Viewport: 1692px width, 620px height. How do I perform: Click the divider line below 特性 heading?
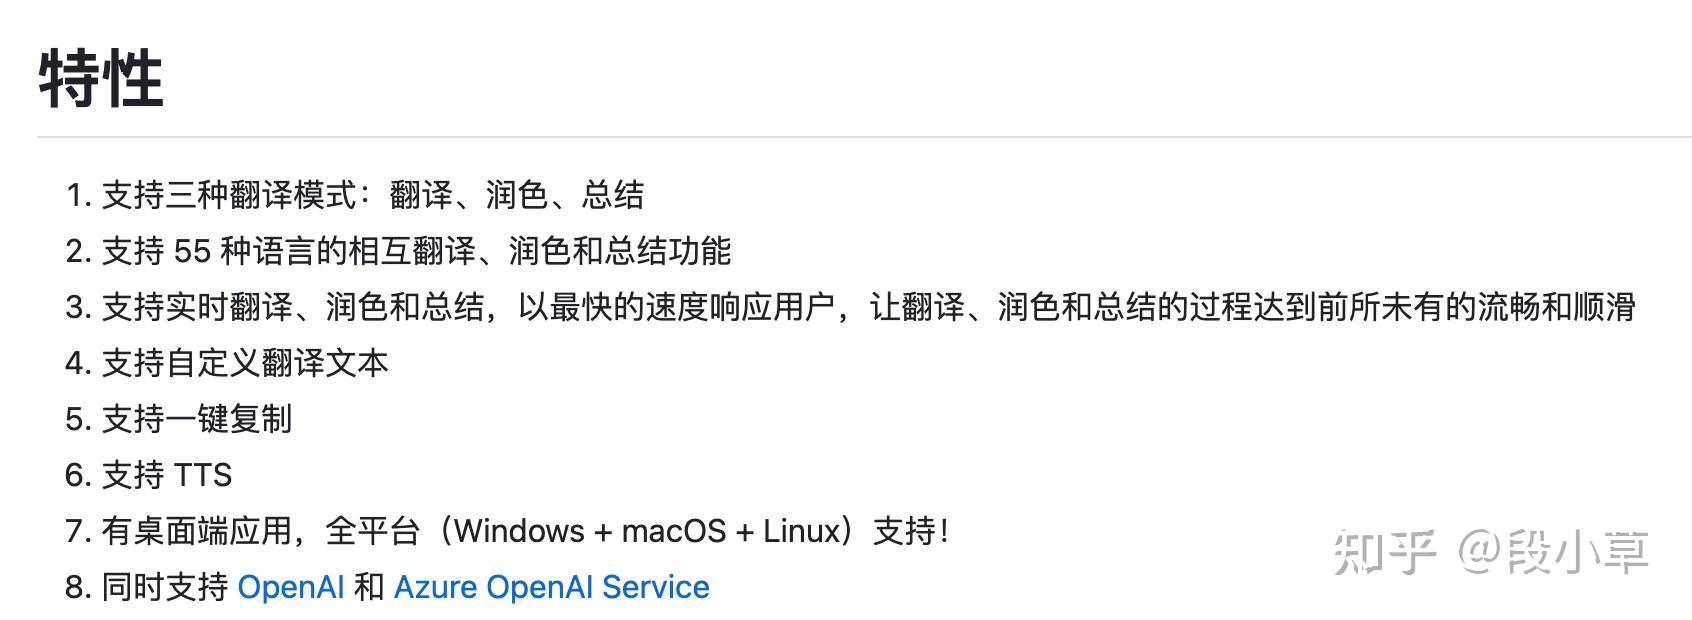864,137
